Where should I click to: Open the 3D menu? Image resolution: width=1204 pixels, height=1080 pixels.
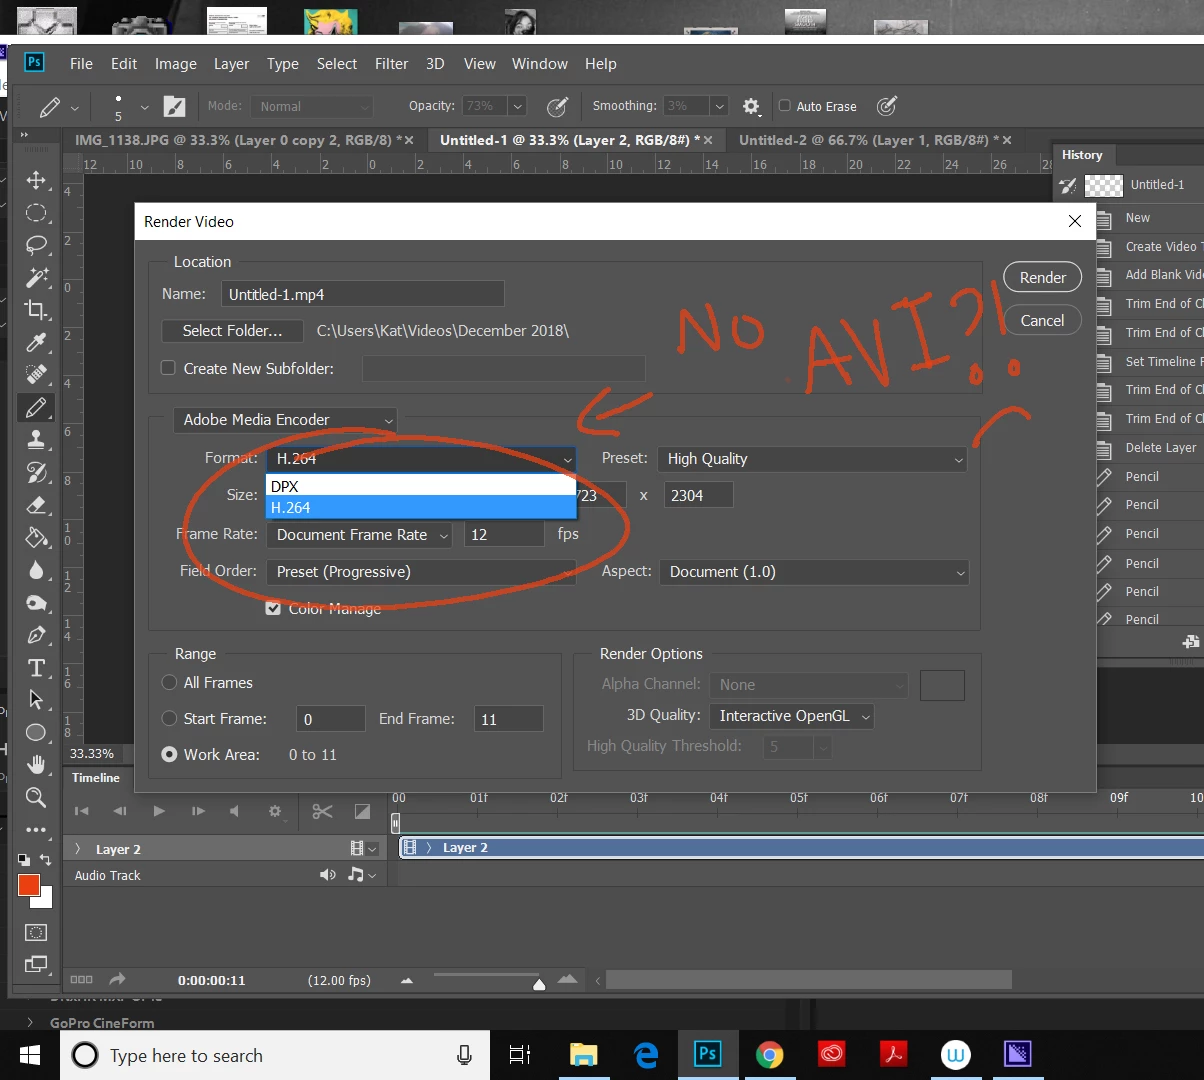(x=435, y=63)
